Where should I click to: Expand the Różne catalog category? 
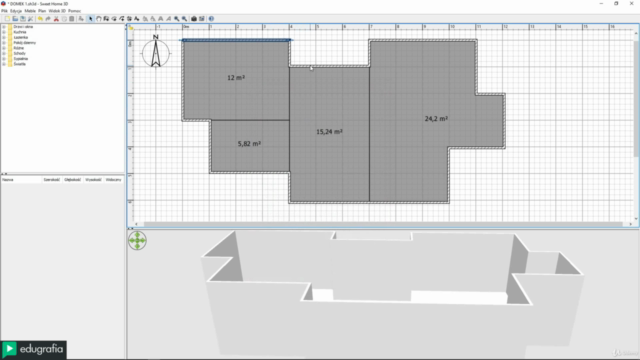(4, 48)
